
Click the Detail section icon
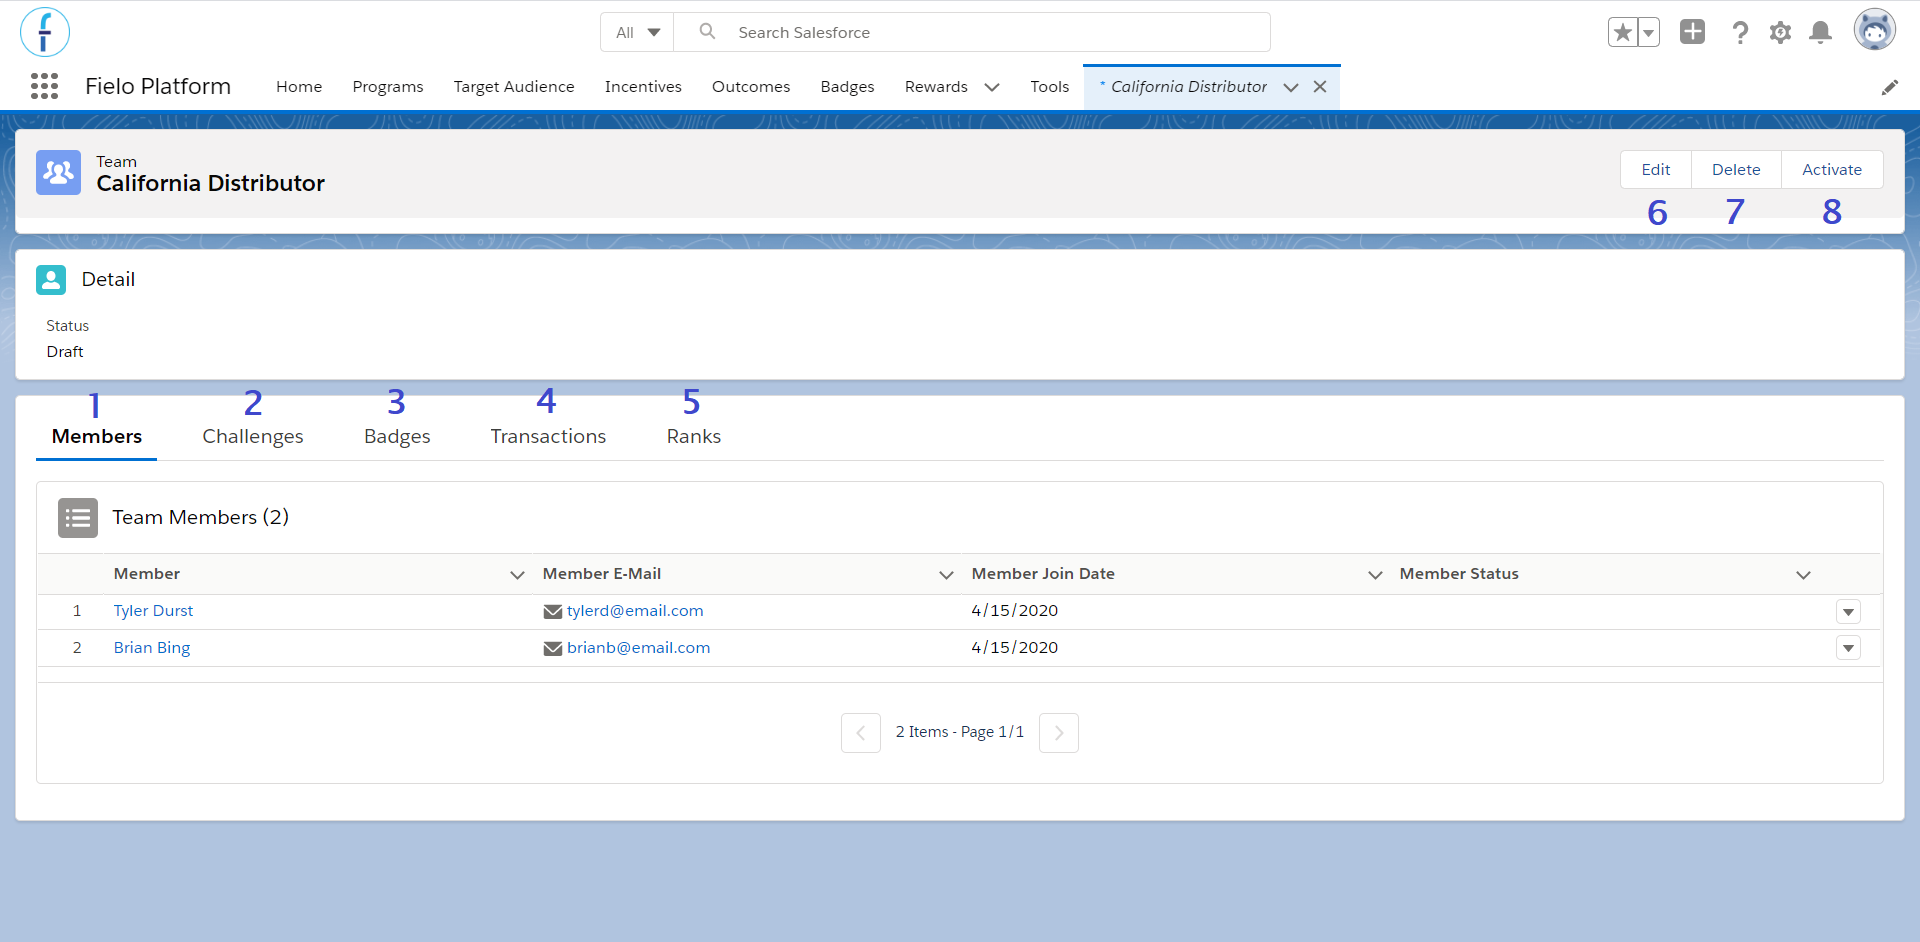pyautogui.click(x=51, y=280)
